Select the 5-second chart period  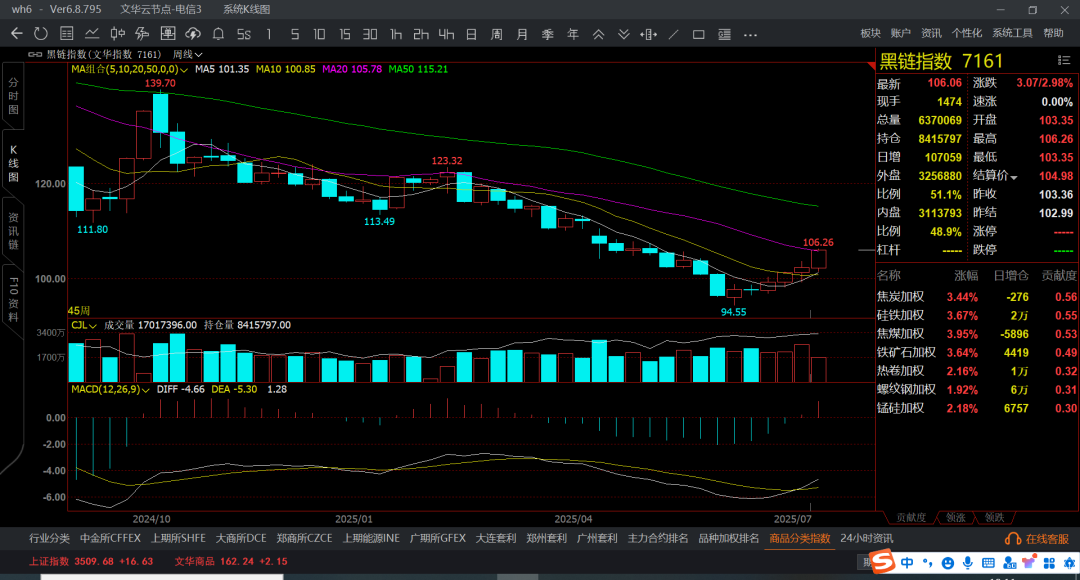(x=244, y=34)
